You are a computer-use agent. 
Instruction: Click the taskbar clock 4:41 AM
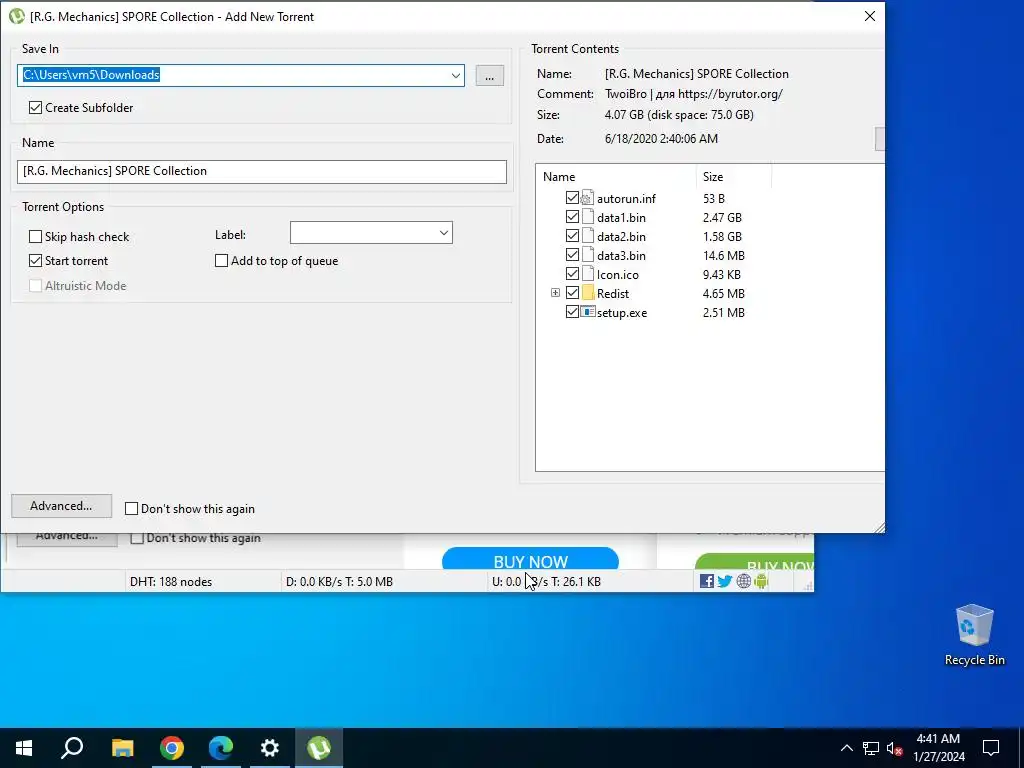pyautogui.click(x=938, y=748)
